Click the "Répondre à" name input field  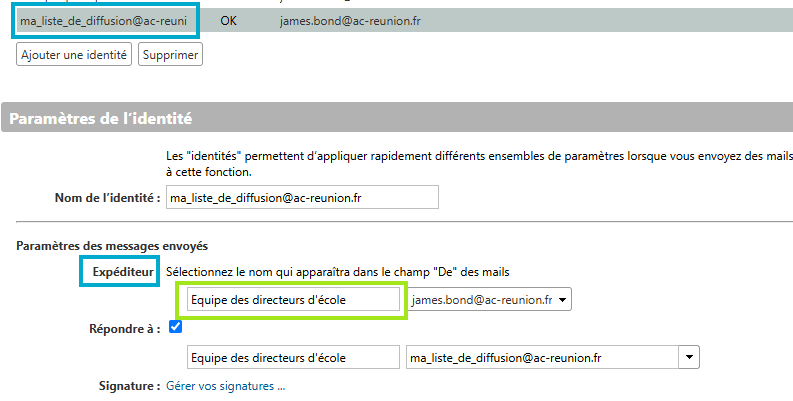(293, 357)
